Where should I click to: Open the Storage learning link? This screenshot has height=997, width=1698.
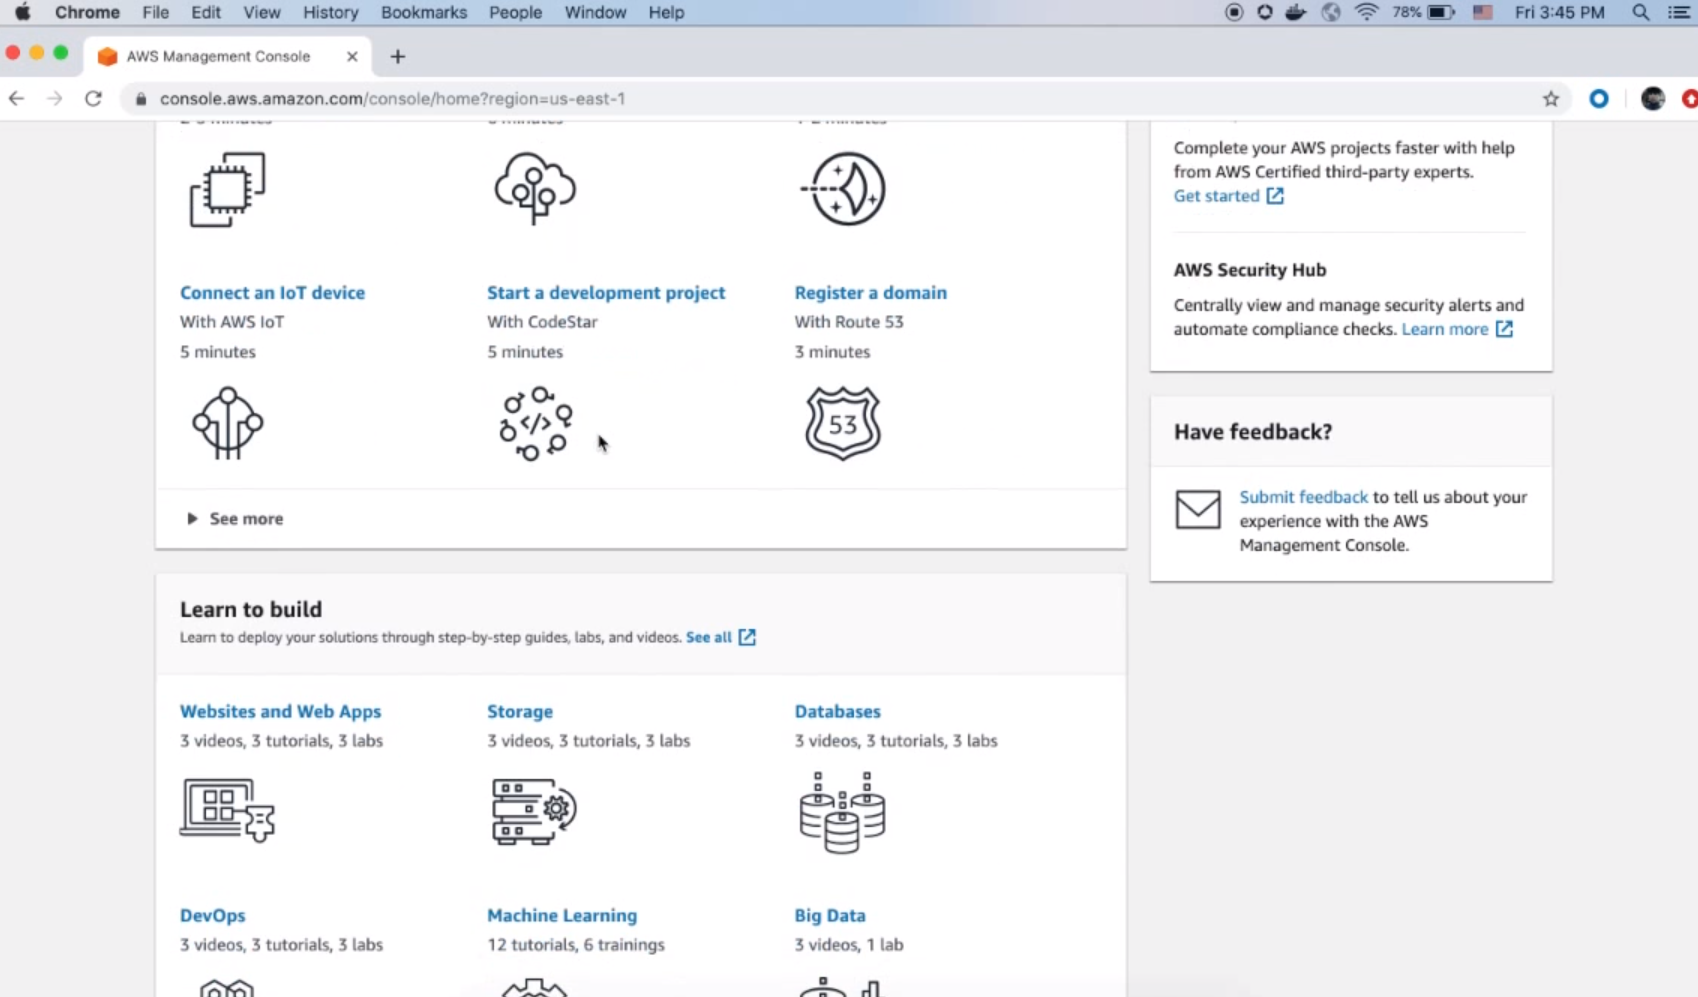pyautogui.click(x=520, y=712)
